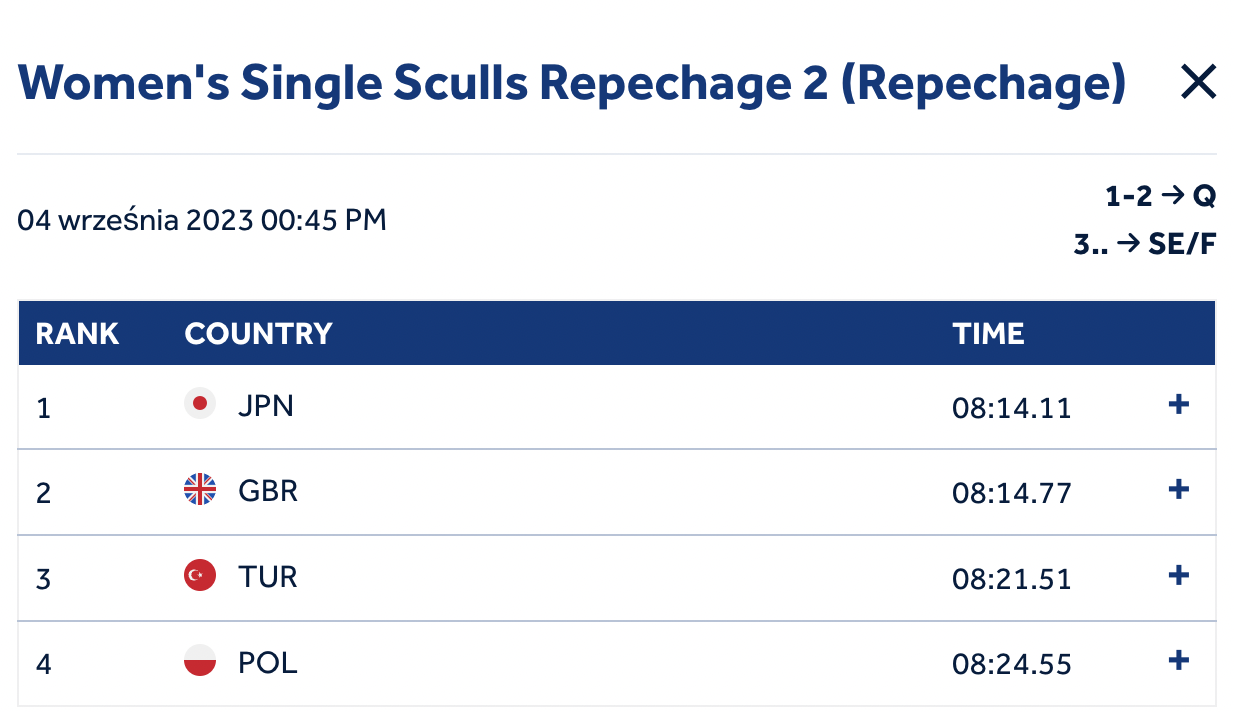Click the 1-2 → Q qualification note
This screenshot has width=1234, height=712.
[1160, 196]
